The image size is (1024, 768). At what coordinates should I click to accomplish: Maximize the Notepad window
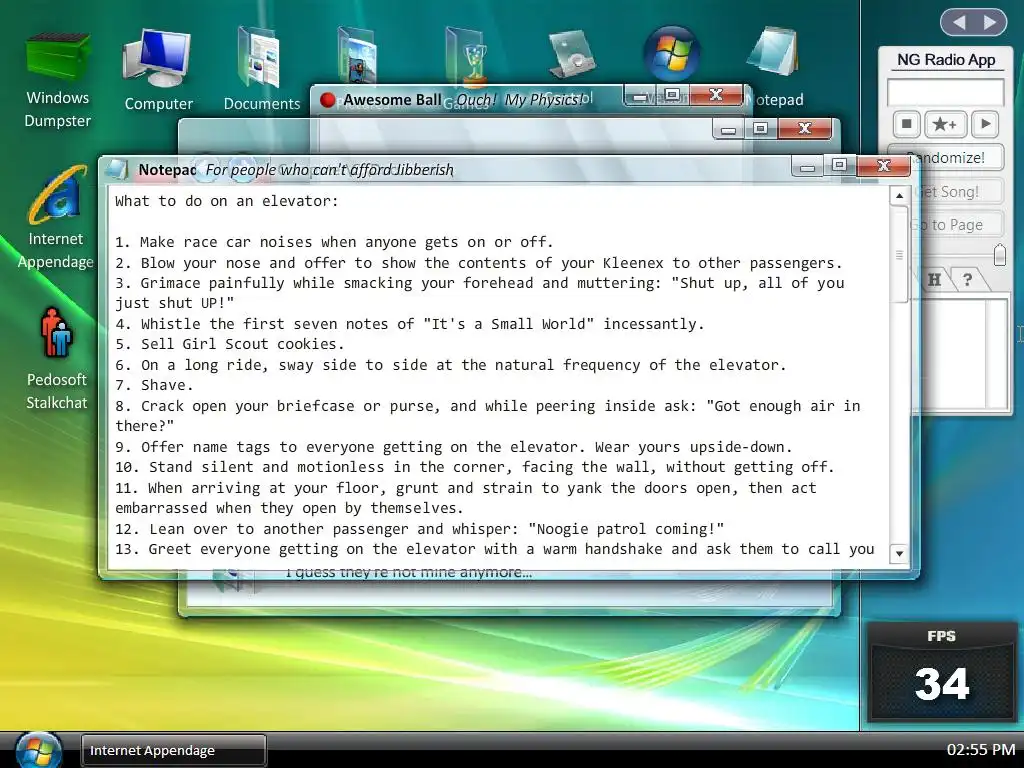[x=839, y=166]
